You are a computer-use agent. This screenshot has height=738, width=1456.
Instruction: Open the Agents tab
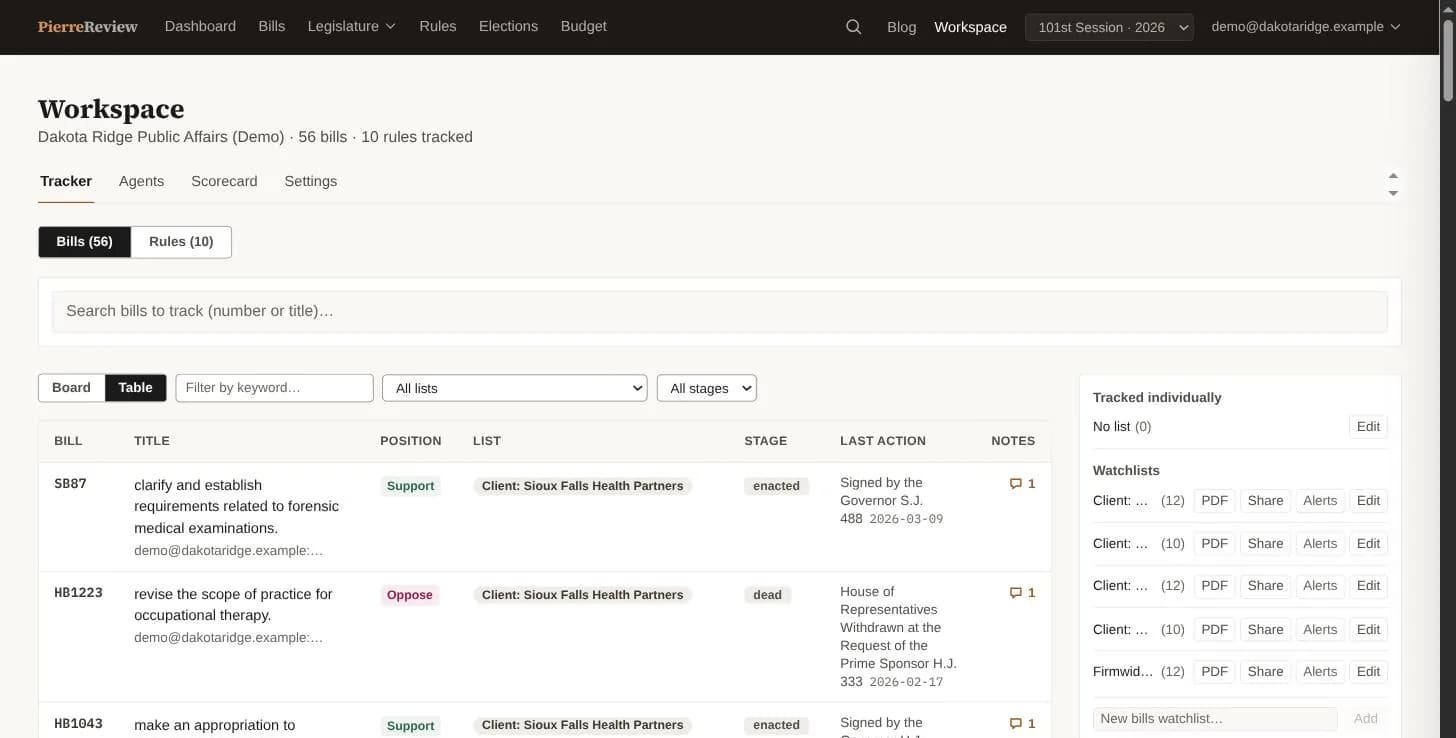[141, 181]
